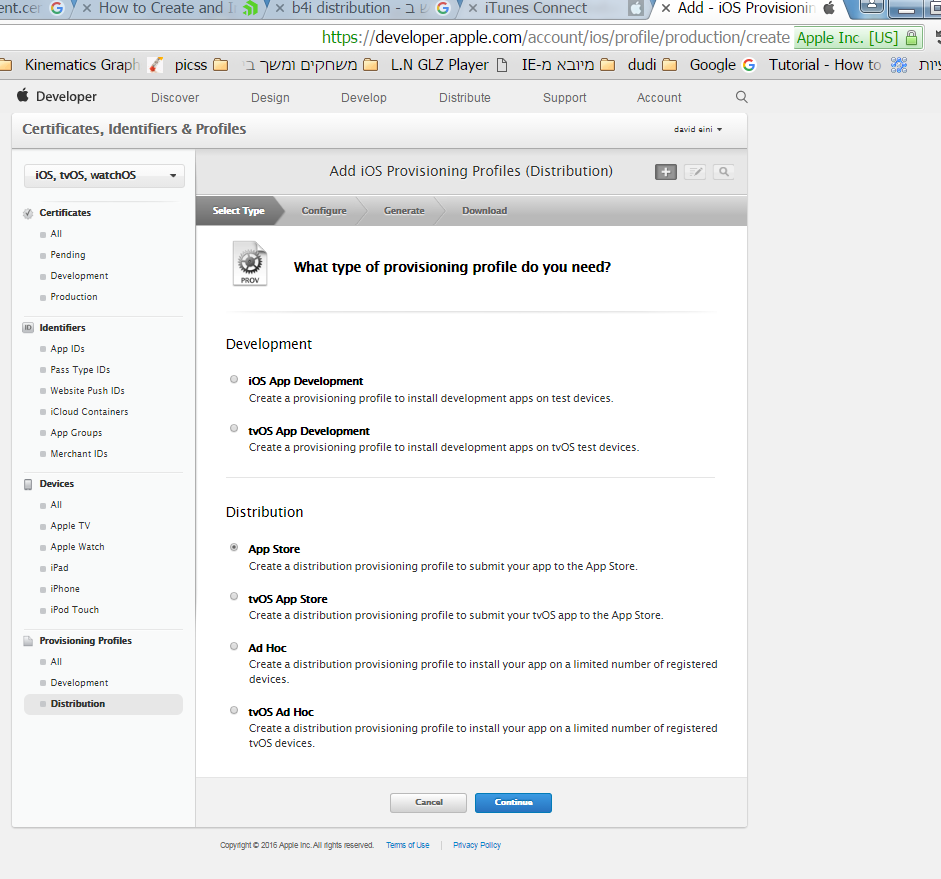Image resolution: width=941 pixels, height=879 pixels.
Task: Click the profile search magnifier icon
Action: coord(724,172)
